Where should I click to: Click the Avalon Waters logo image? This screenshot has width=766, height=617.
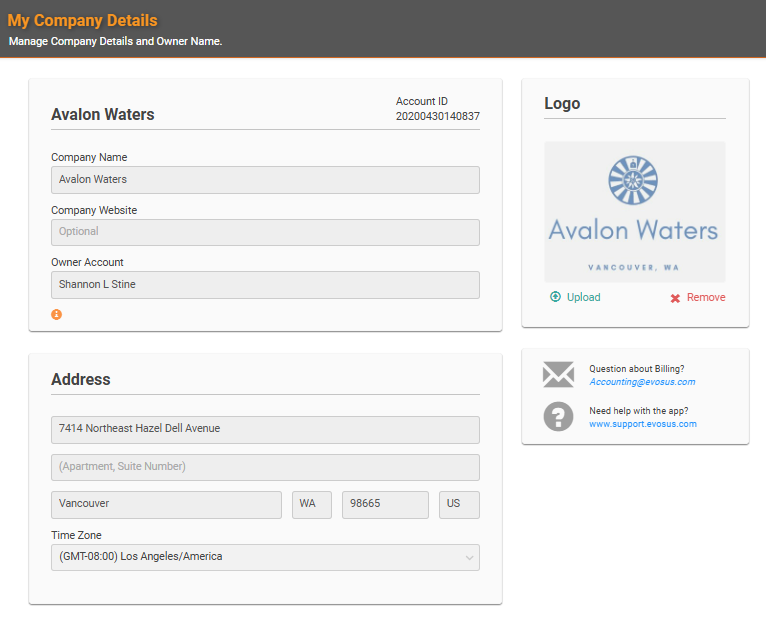pos(634,211)
